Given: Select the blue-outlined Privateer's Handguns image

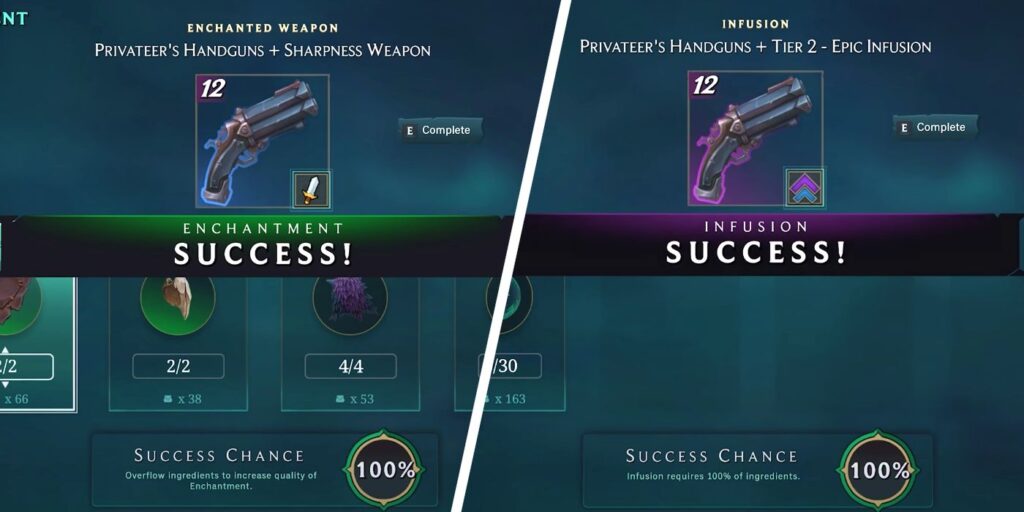Looking at the screenshot, I should [x=262, y=140].
